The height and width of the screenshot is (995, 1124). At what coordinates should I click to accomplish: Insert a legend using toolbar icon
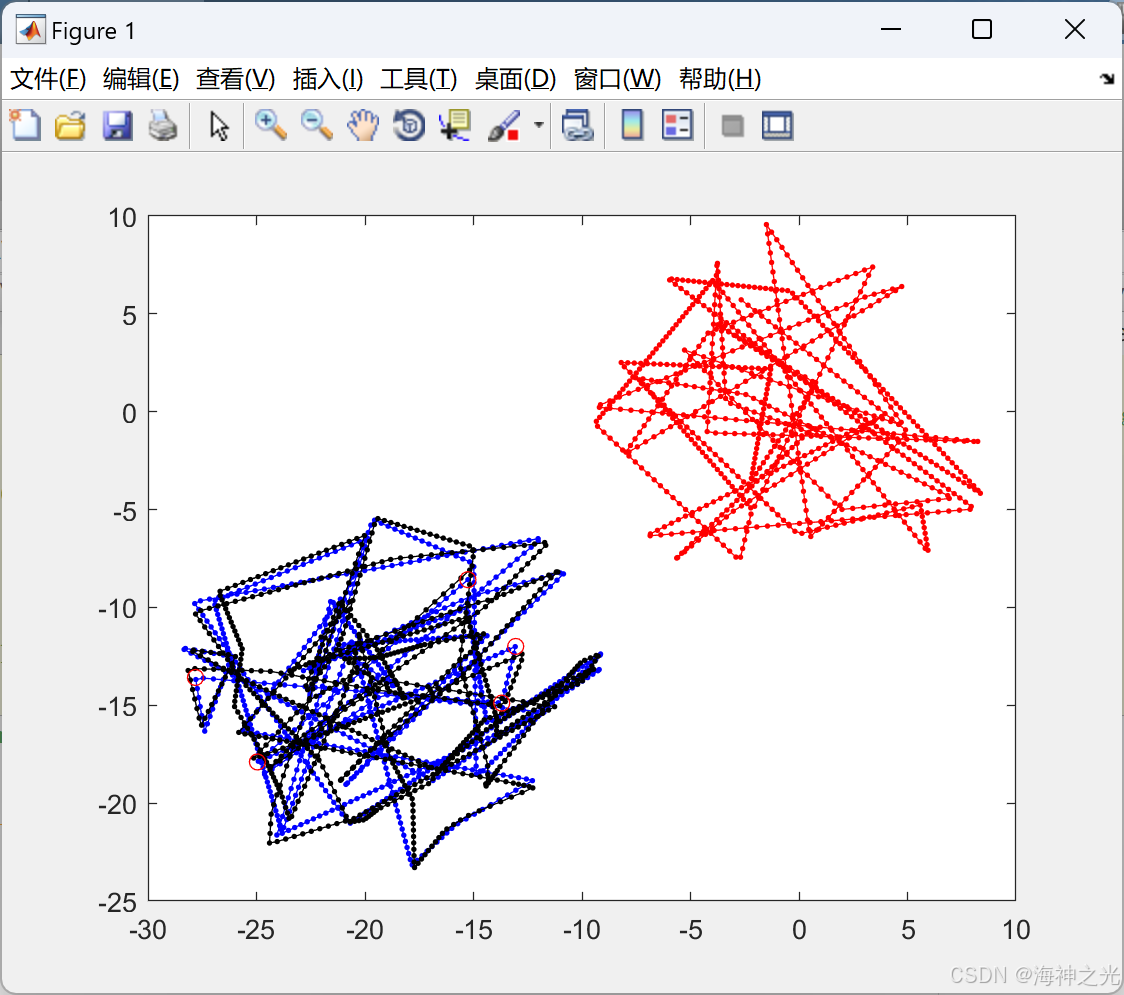tap(677, 125)
